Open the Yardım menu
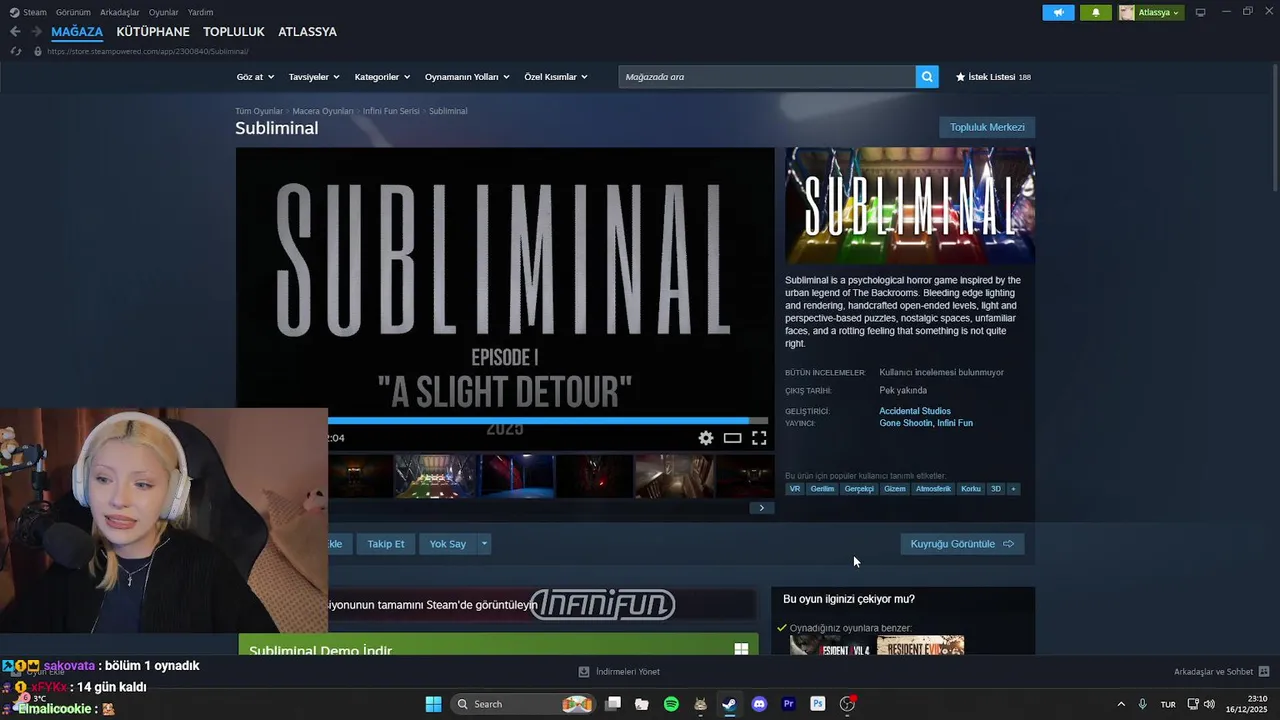The height and width of the screenshot is (720, 1280). click(x=200, y=12)
